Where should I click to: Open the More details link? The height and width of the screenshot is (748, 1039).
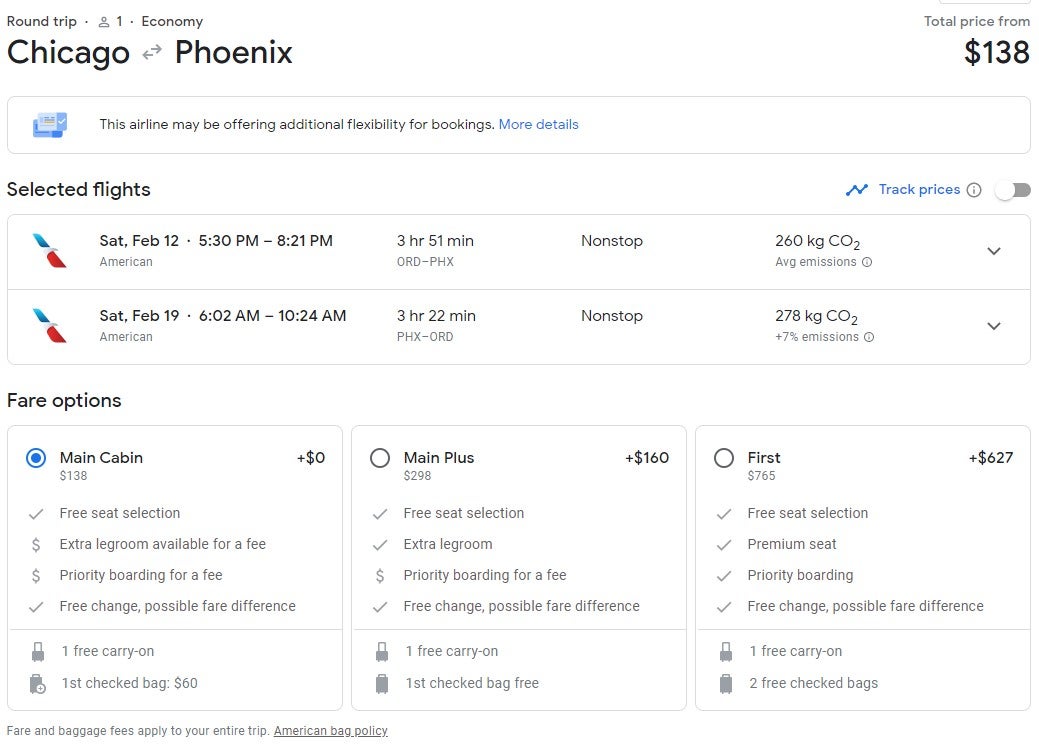coord(539,124)
